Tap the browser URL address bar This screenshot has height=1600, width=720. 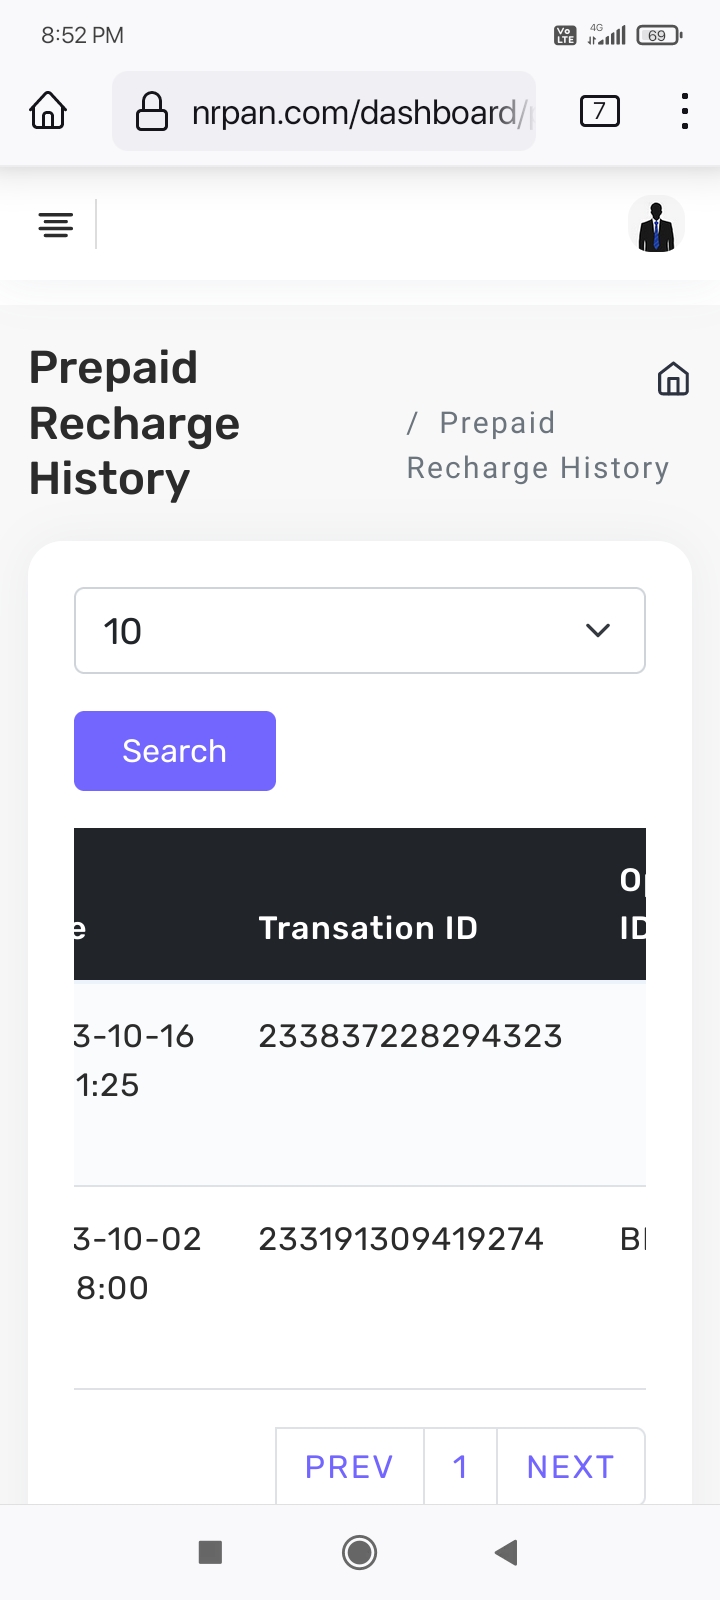355,112
